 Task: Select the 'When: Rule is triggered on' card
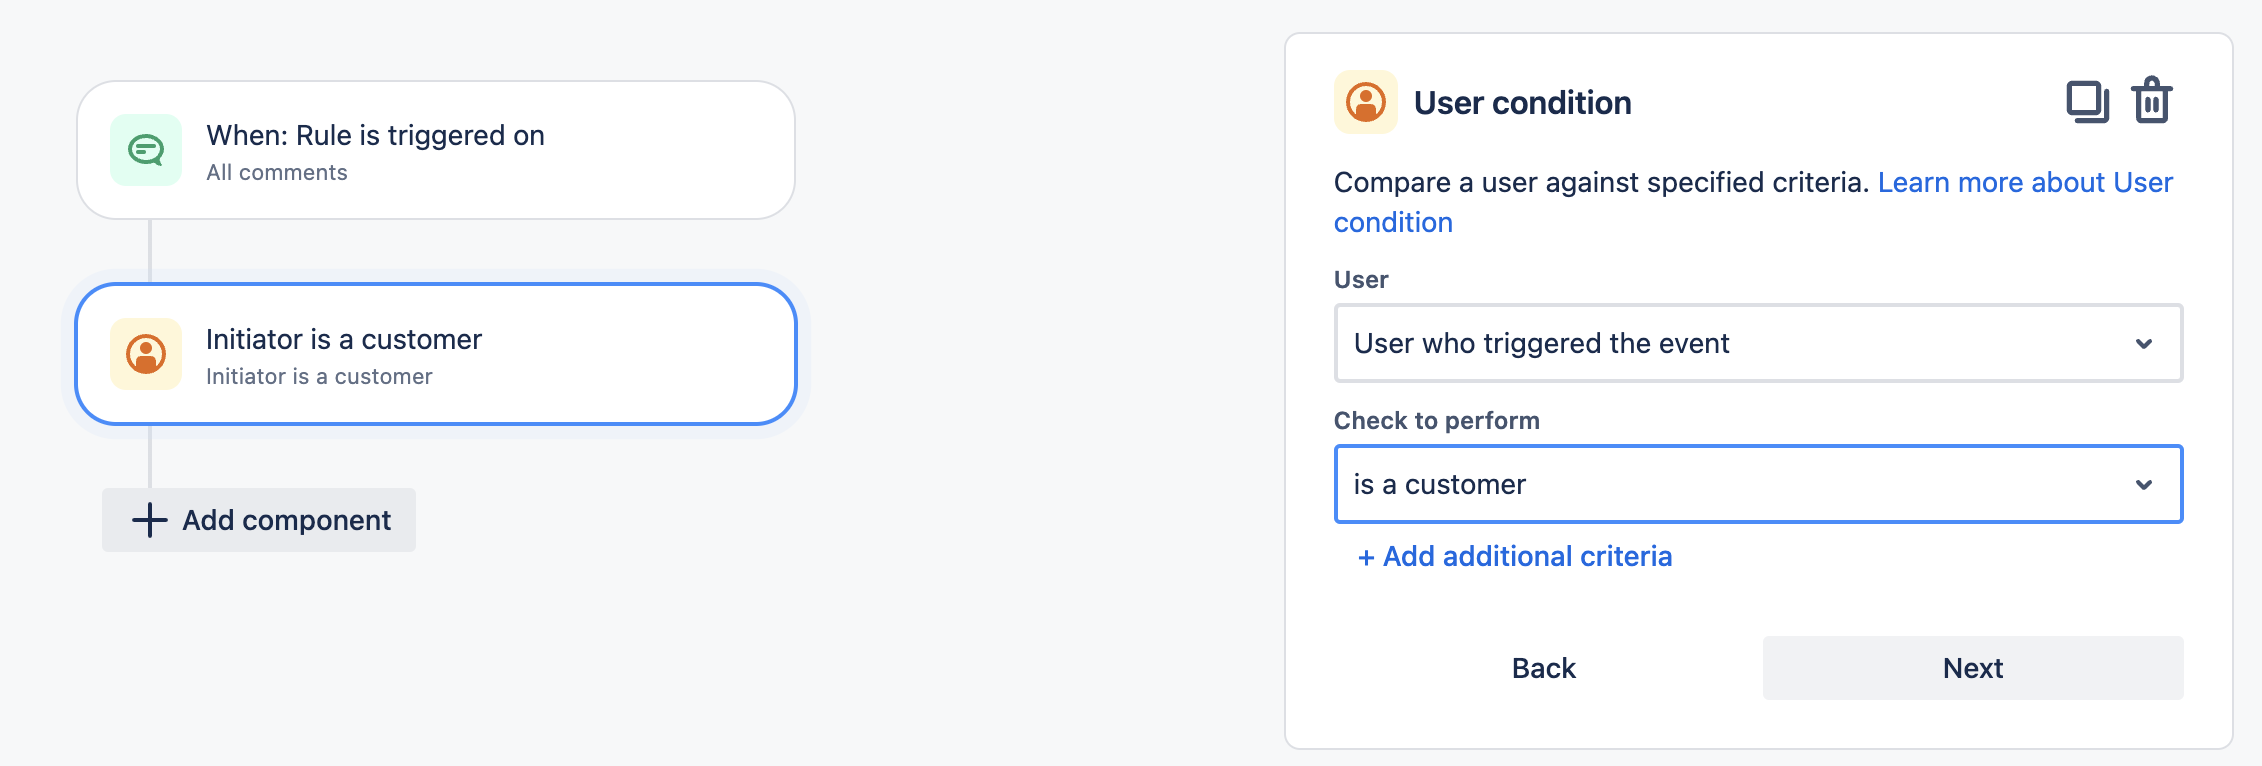(x=435, y=150)
